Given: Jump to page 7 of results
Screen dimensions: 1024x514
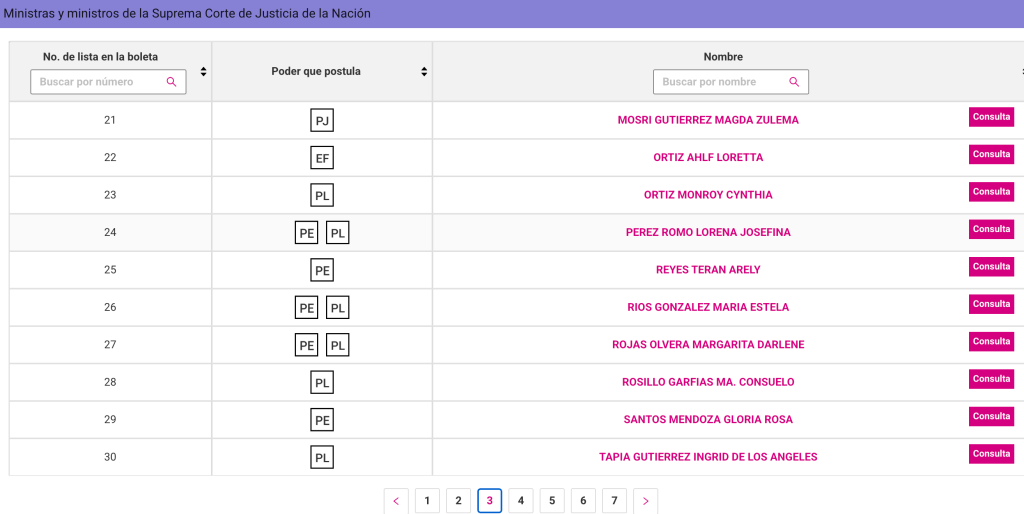Looking at the screenshot, I should tap(614, 501).
